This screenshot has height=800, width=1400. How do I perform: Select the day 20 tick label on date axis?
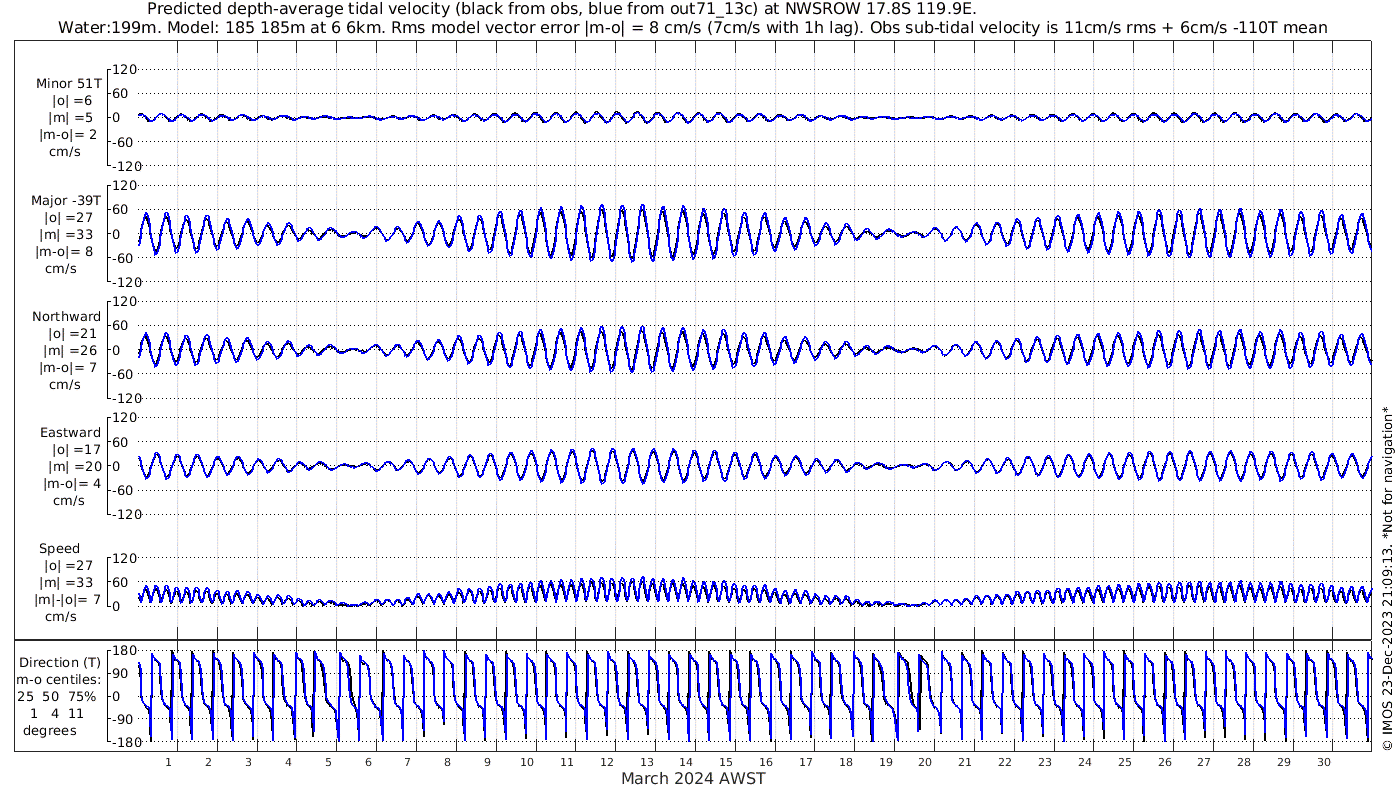pos(925,762)
